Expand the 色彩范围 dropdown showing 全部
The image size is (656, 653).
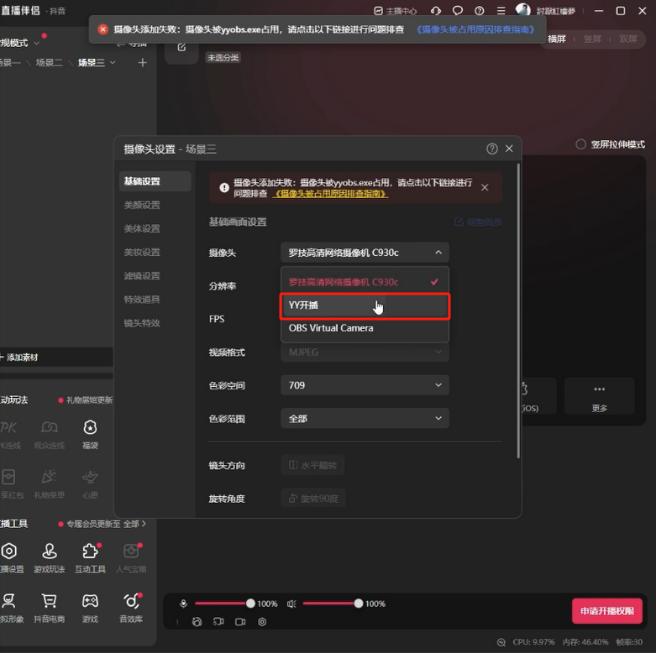[365, 418]
